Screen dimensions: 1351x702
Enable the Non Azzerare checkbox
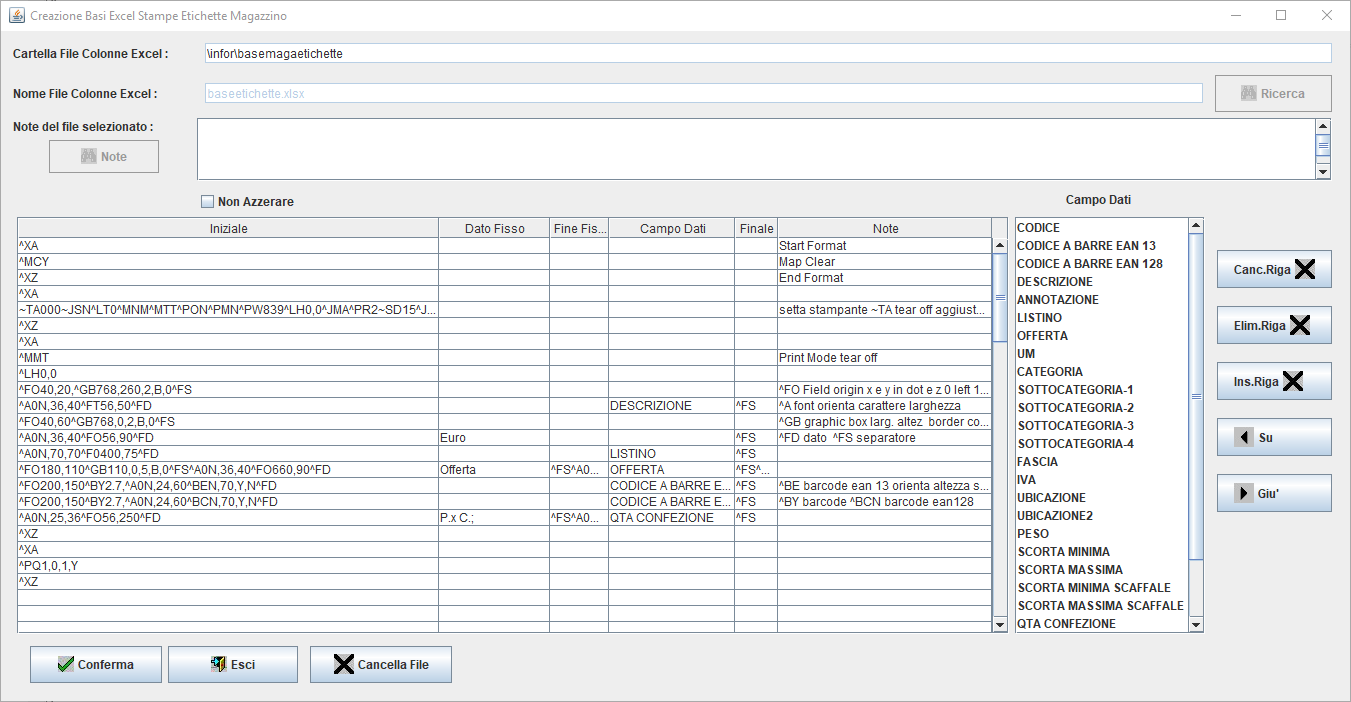pos(208,202)
